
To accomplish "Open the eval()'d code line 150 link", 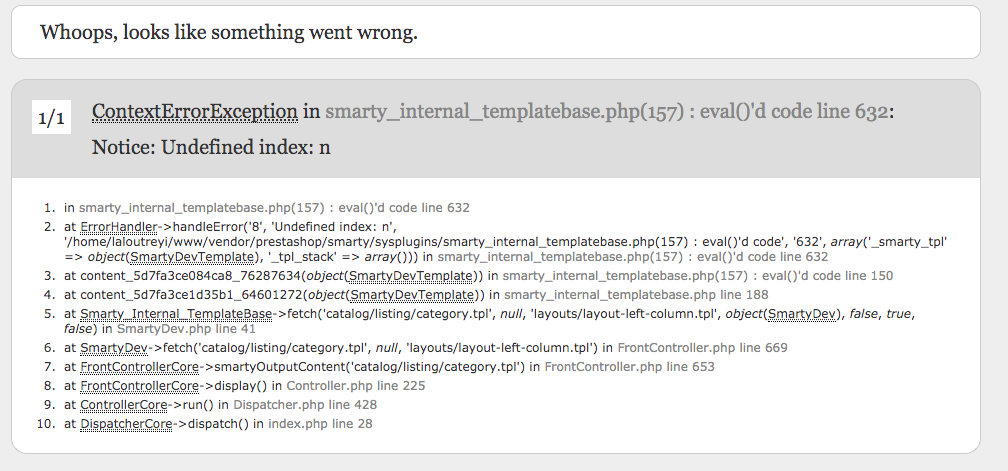I will coord(698,276).
